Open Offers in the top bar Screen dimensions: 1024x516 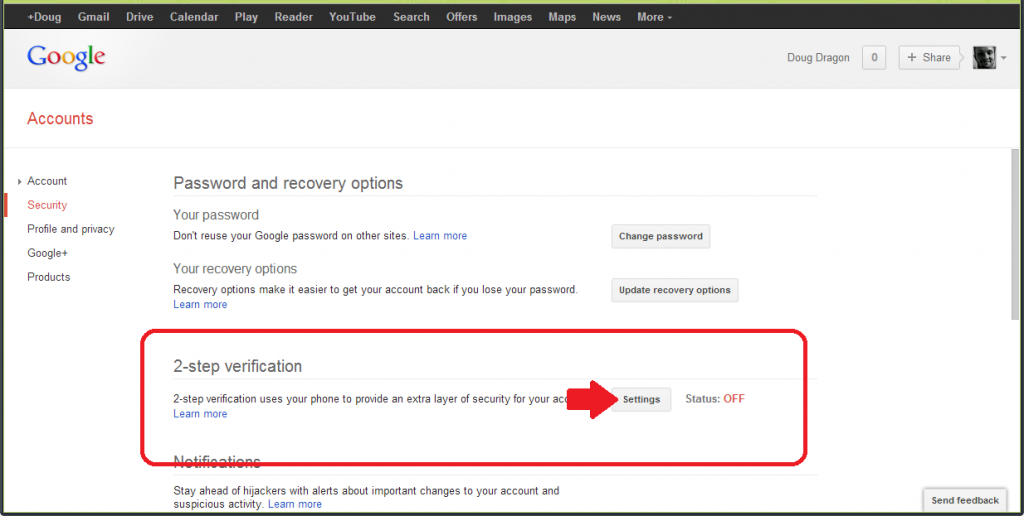click(462, 17)
